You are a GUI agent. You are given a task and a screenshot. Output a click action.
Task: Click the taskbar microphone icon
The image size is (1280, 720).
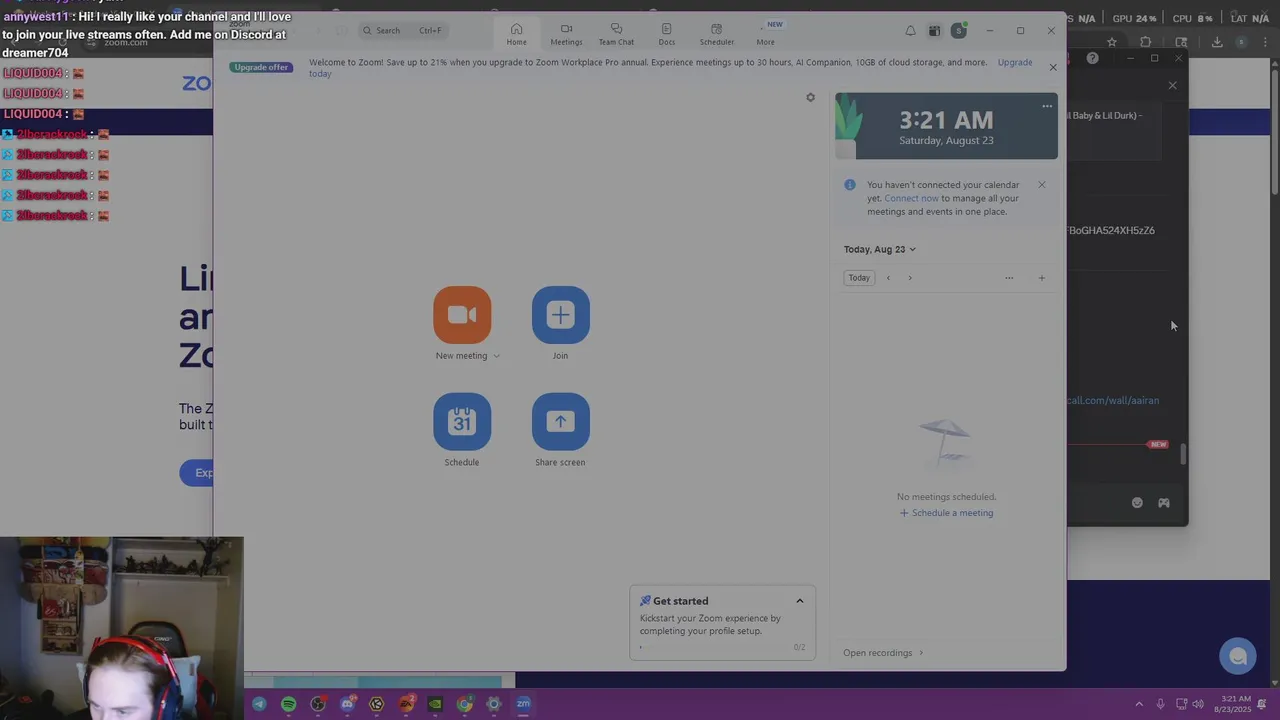click(x=1160, y=704)
